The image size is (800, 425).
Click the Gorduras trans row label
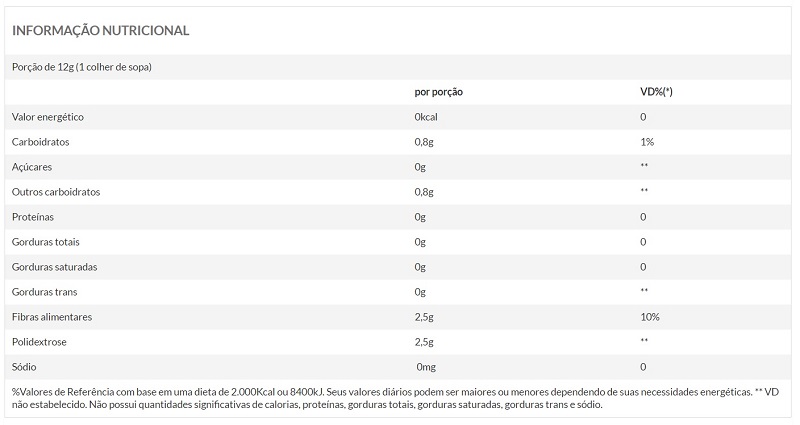click(x=44, y=292)
